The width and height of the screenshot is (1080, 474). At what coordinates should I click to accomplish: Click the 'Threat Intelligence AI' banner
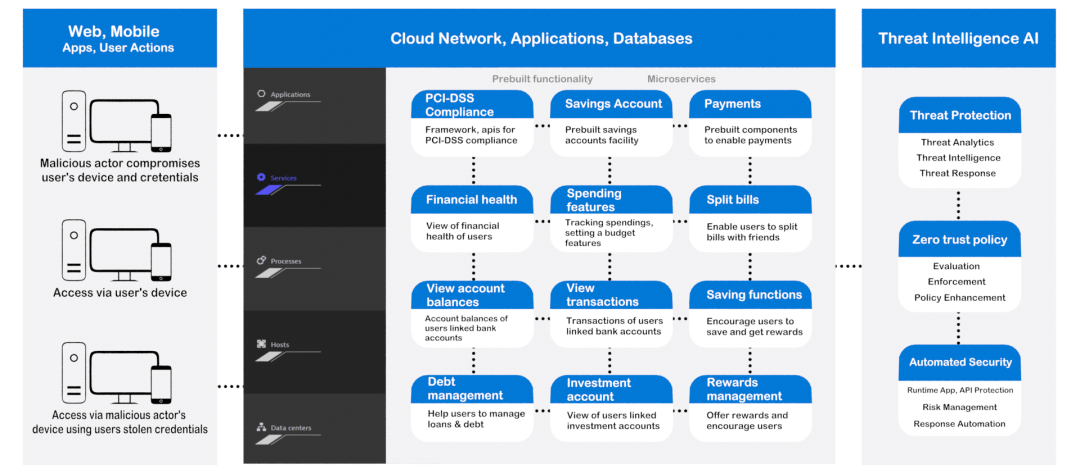(958, 38)
